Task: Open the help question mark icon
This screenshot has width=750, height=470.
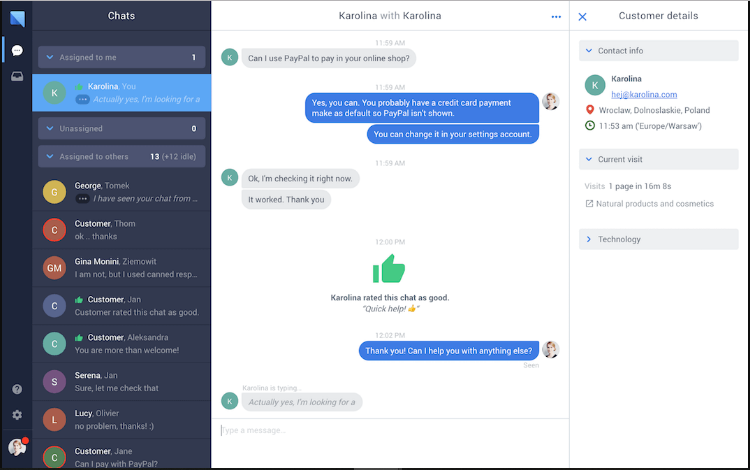Action: coord(17,389)
